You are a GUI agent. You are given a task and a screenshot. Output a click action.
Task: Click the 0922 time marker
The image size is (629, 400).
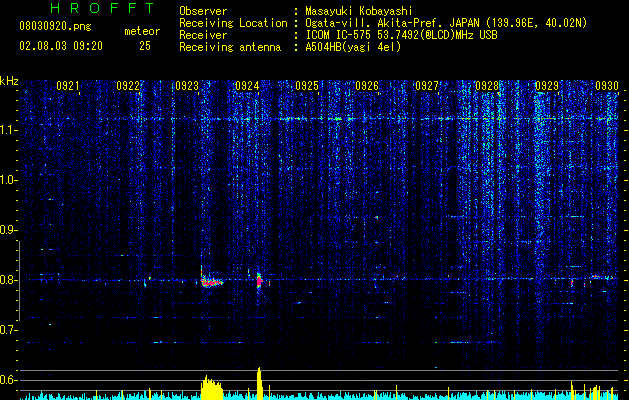pos(128,86)
